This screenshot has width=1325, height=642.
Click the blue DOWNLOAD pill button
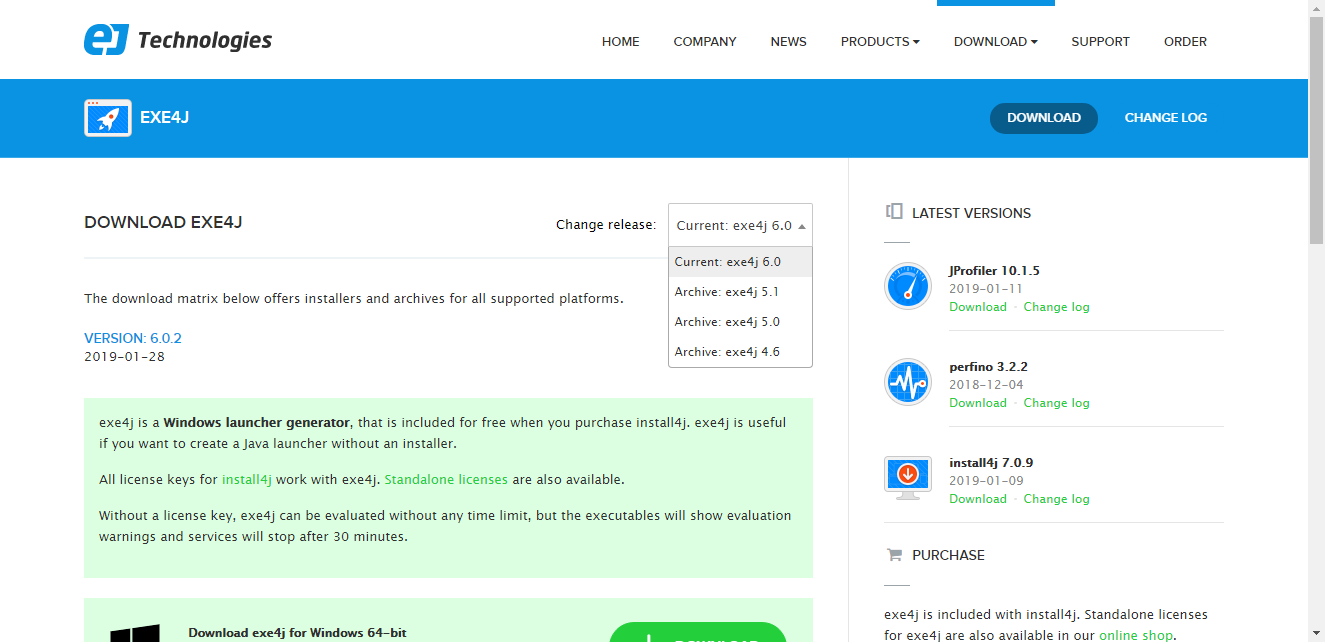click(1044, 118)
